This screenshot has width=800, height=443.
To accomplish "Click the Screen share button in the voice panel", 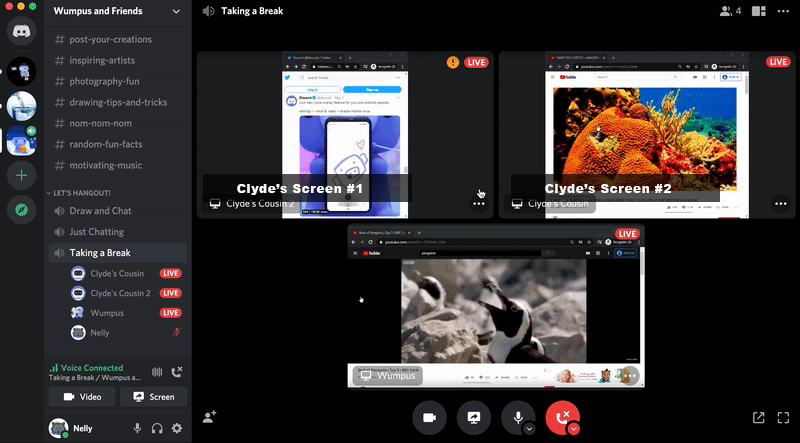I will tap(152, 397).
